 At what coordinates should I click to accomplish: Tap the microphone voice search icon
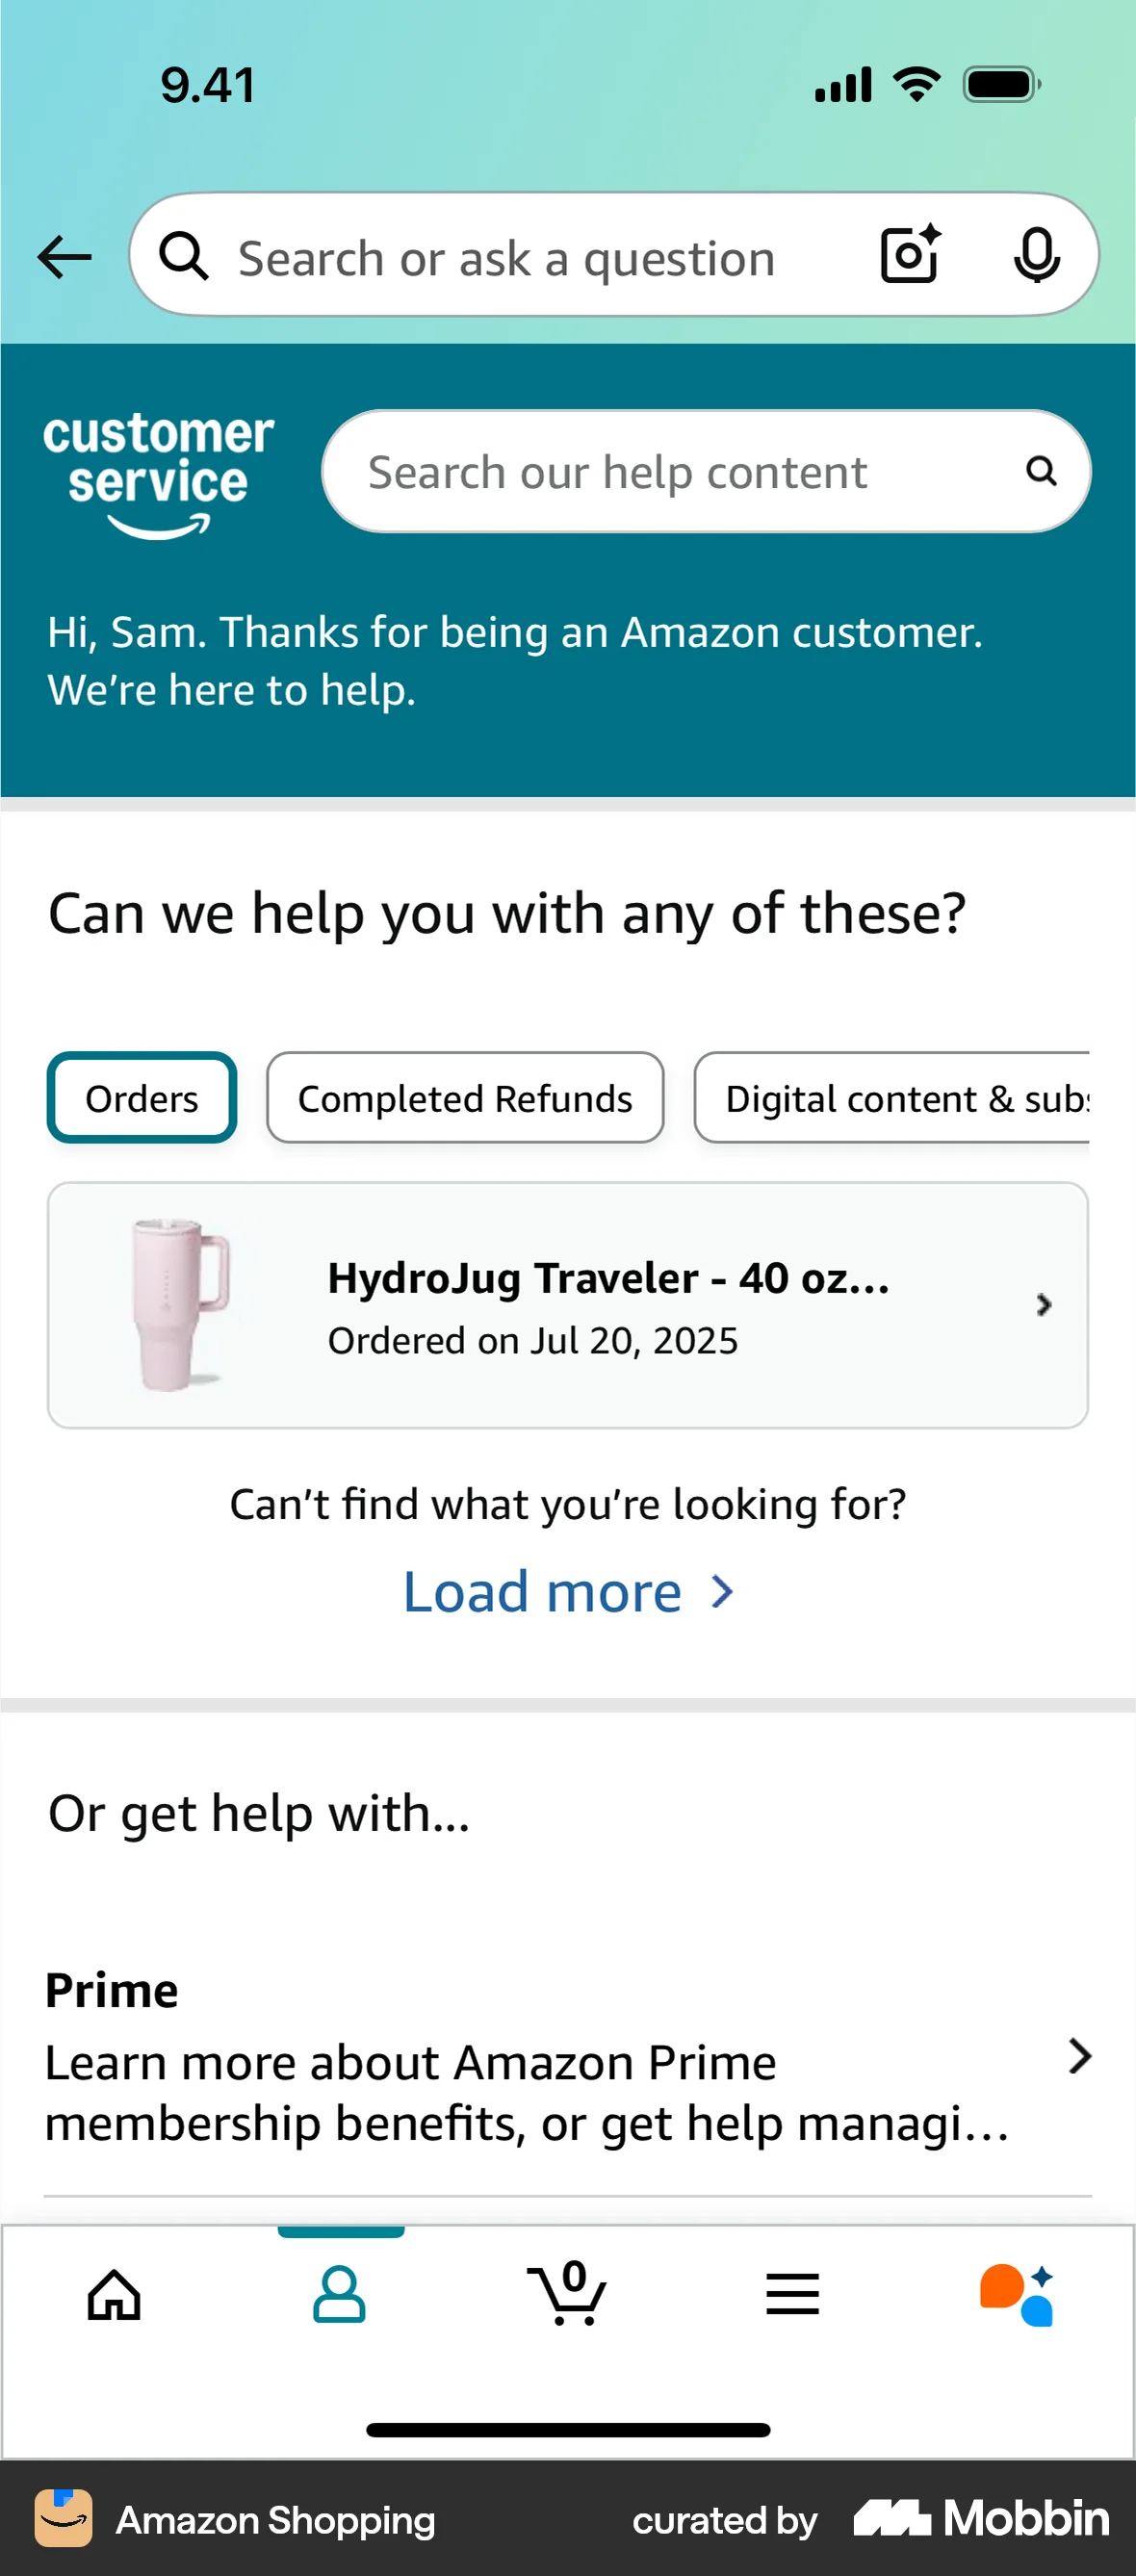point(1037,255)
